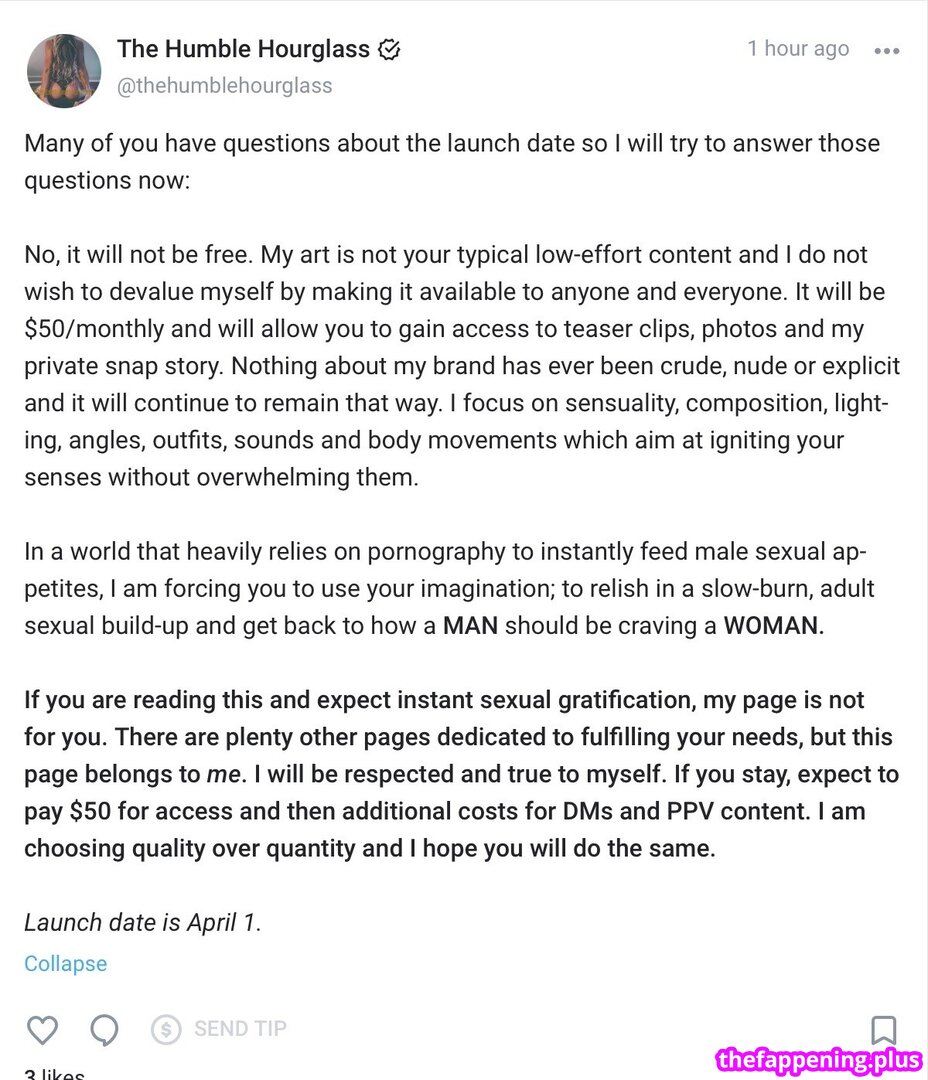The height and width of the screenshot is (1080, 928).
Task: Open the three-dot post options menu
Action: point(886,50)
